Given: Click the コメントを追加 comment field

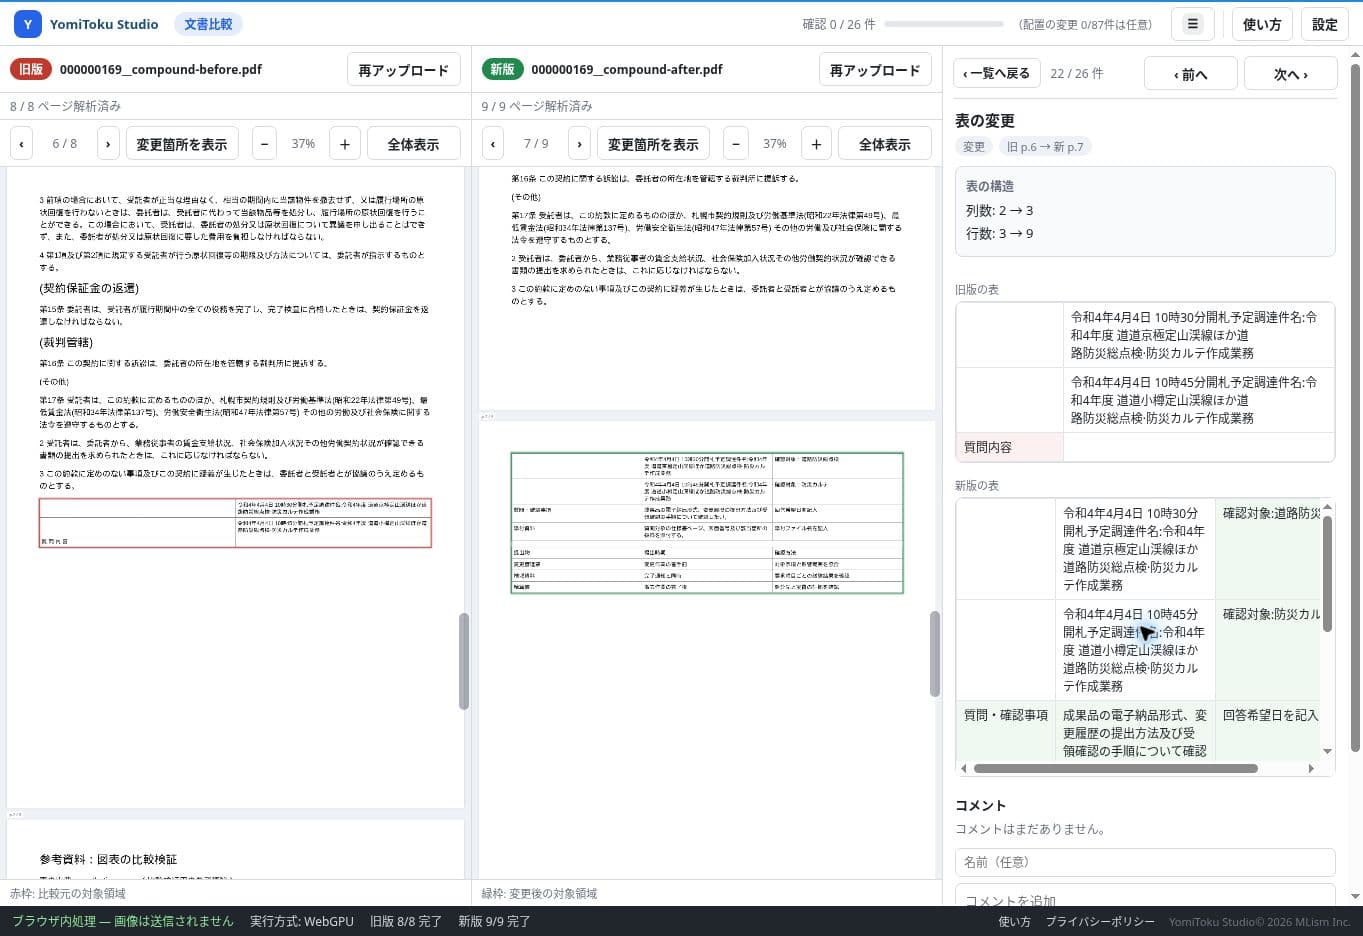Looking at the screenshot, I should coord(1145,896).
